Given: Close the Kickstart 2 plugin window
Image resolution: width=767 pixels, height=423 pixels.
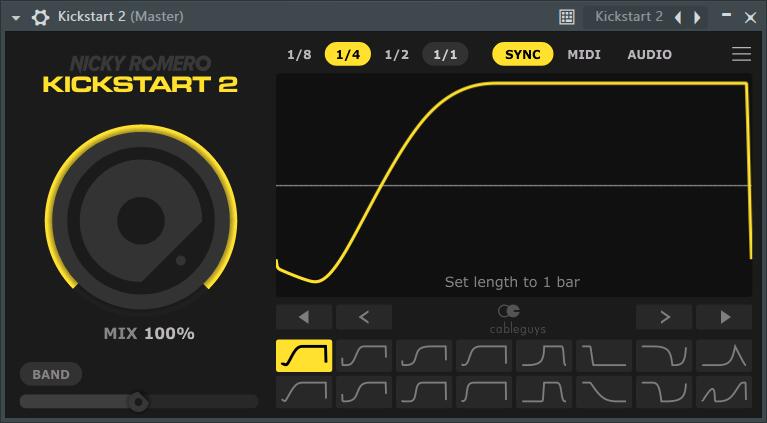Looking at the screenshot, I should tap(750, 18).
